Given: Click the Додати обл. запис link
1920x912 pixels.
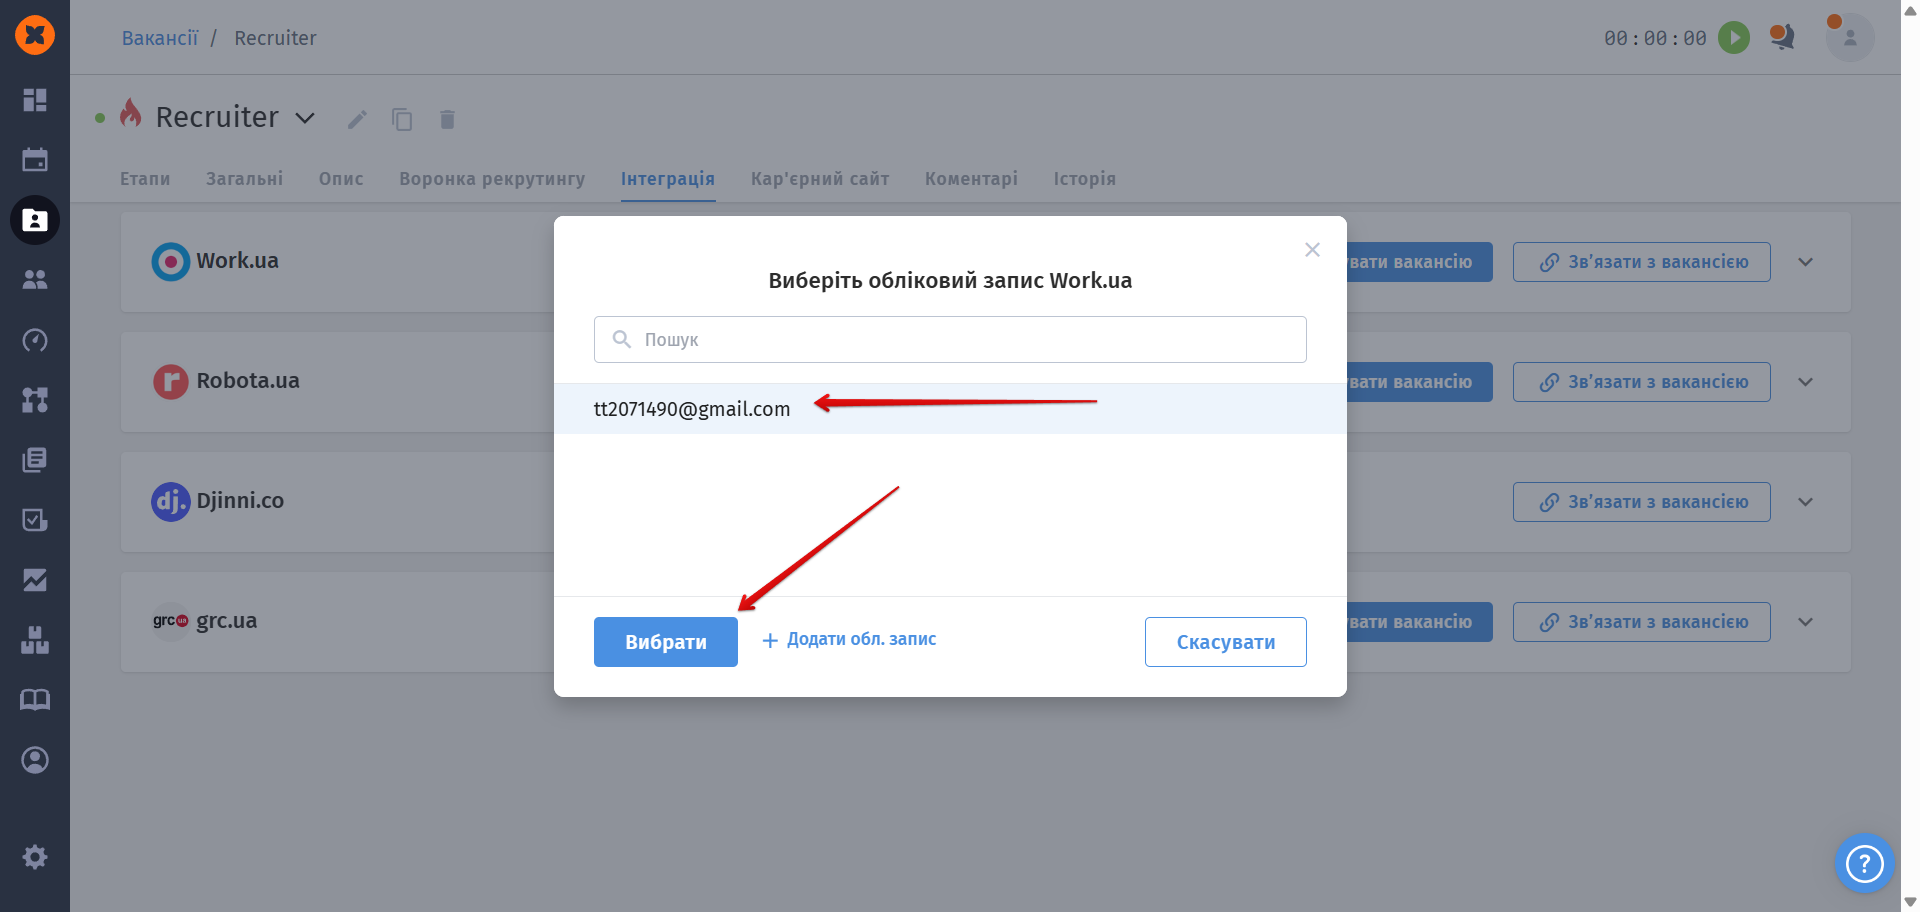Looking at the screenshot, I should point(850,640).
